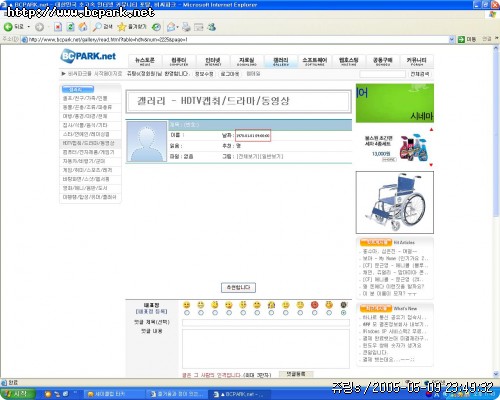Click the URL address bar field
This screenshot has width=500, height=400.
[237, 40]
